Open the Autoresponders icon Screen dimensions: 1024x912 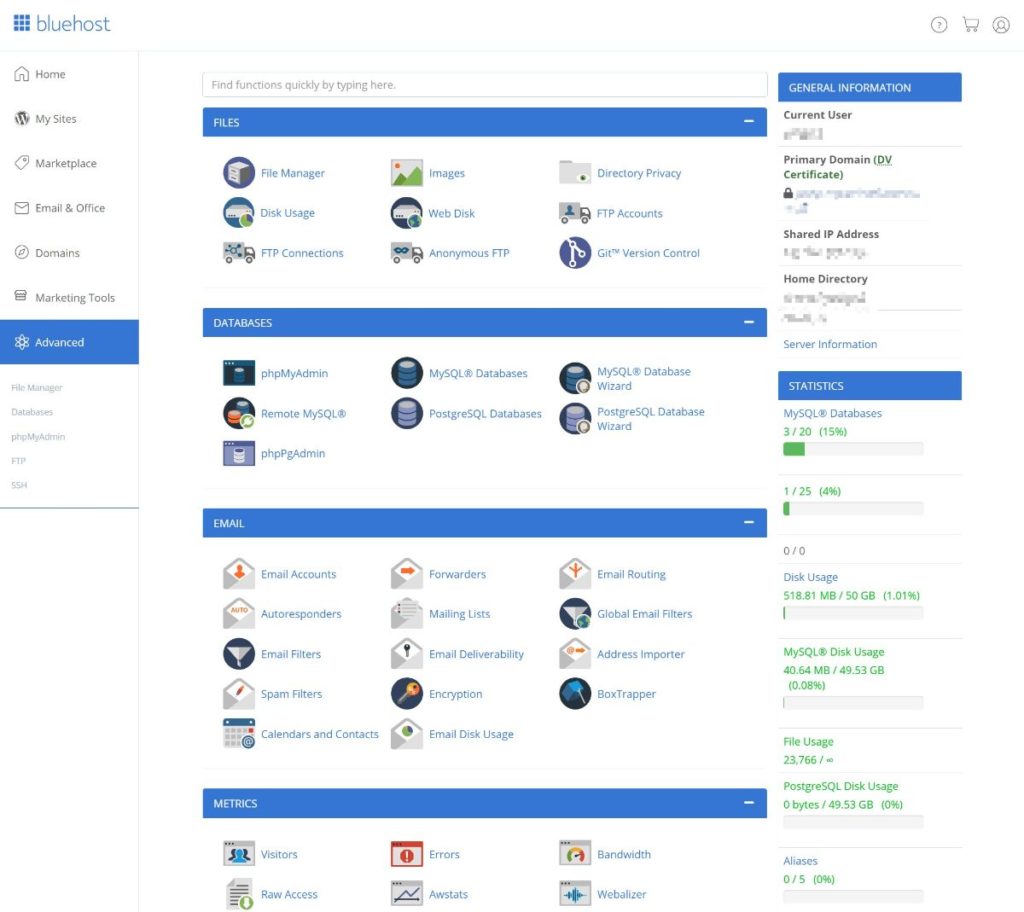[x=239, y=614]
